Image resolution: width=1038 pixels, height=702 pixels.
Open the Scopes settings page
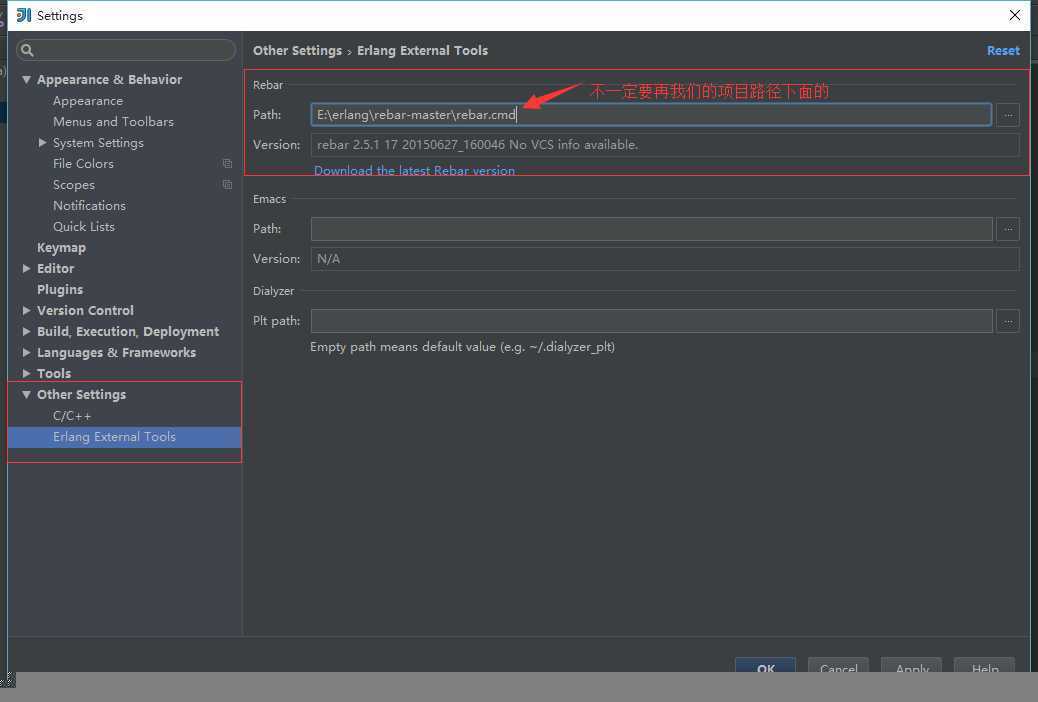coord(73,185)
